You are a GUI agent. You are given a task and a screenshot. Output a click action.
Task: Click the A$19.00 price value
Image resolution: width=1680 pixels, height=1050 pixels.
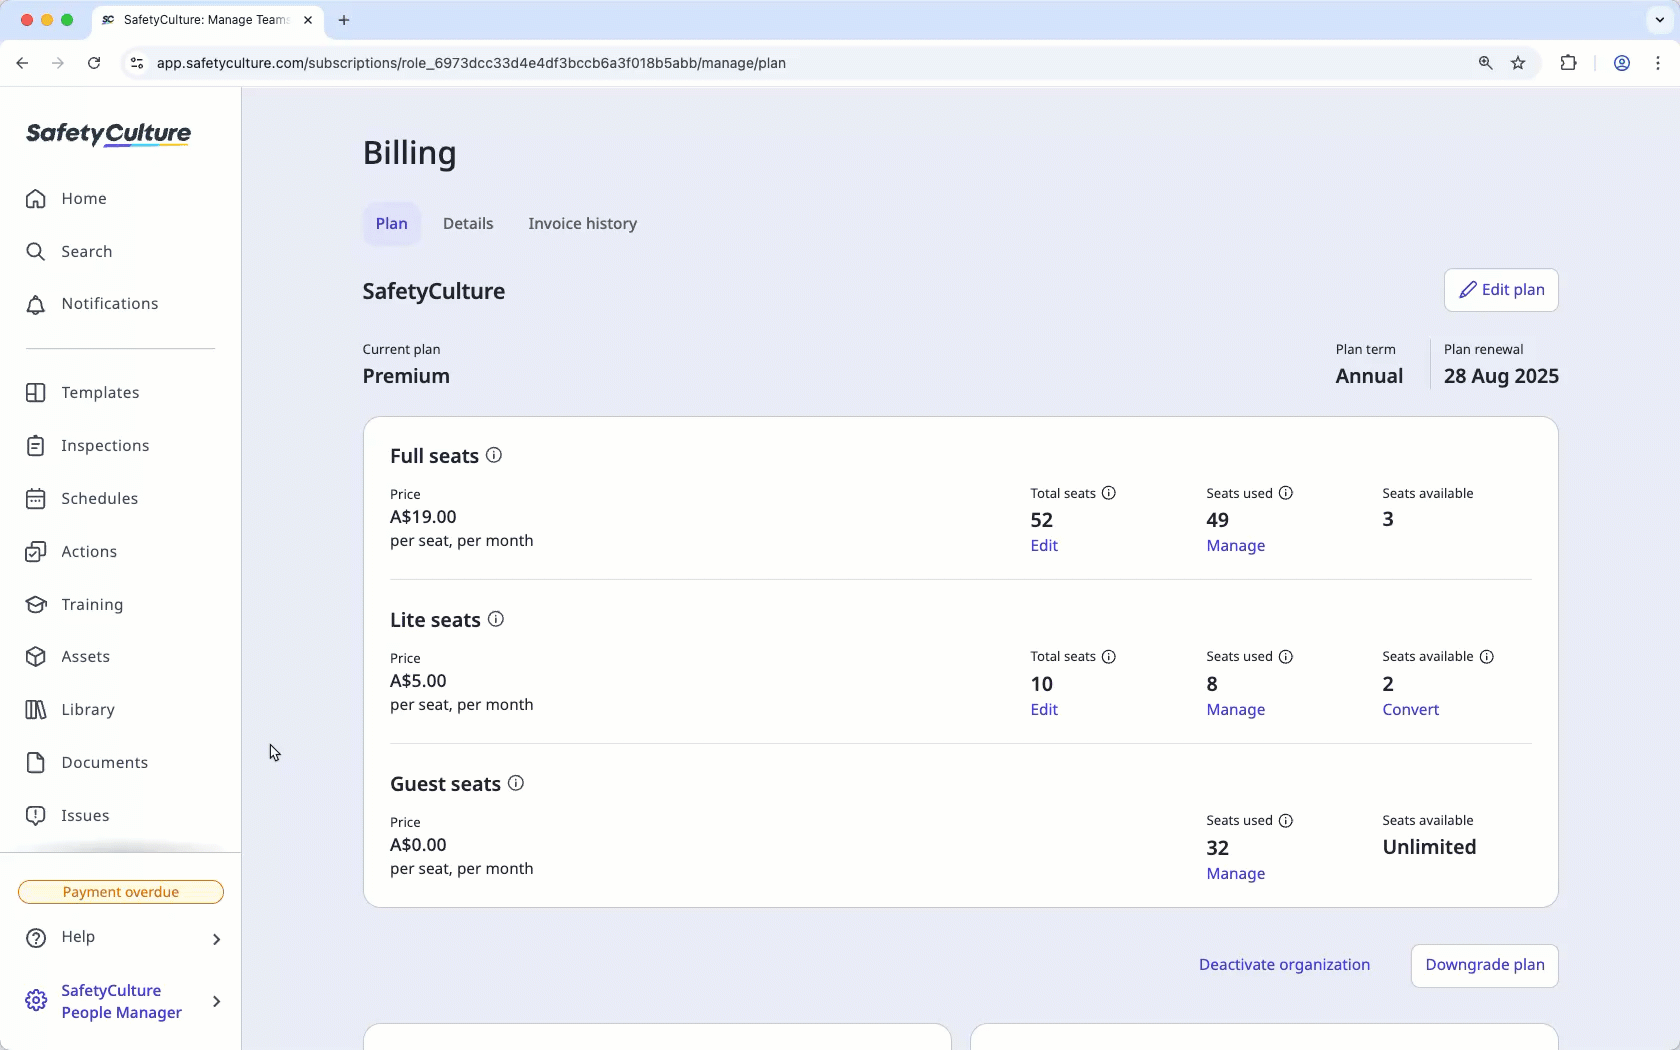(x=423, y=517)
